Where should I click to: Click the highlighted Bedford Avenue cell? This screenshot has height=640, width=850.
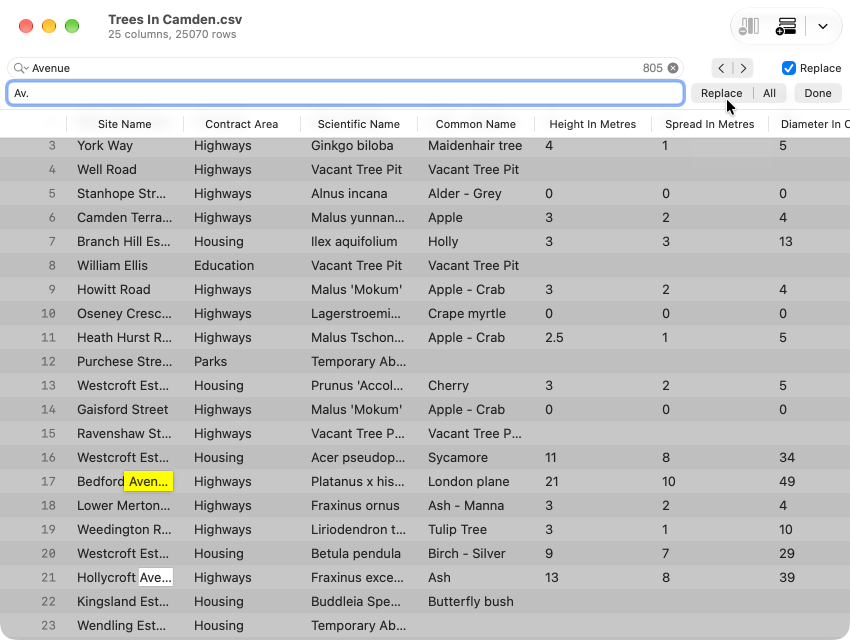point(125,481)
